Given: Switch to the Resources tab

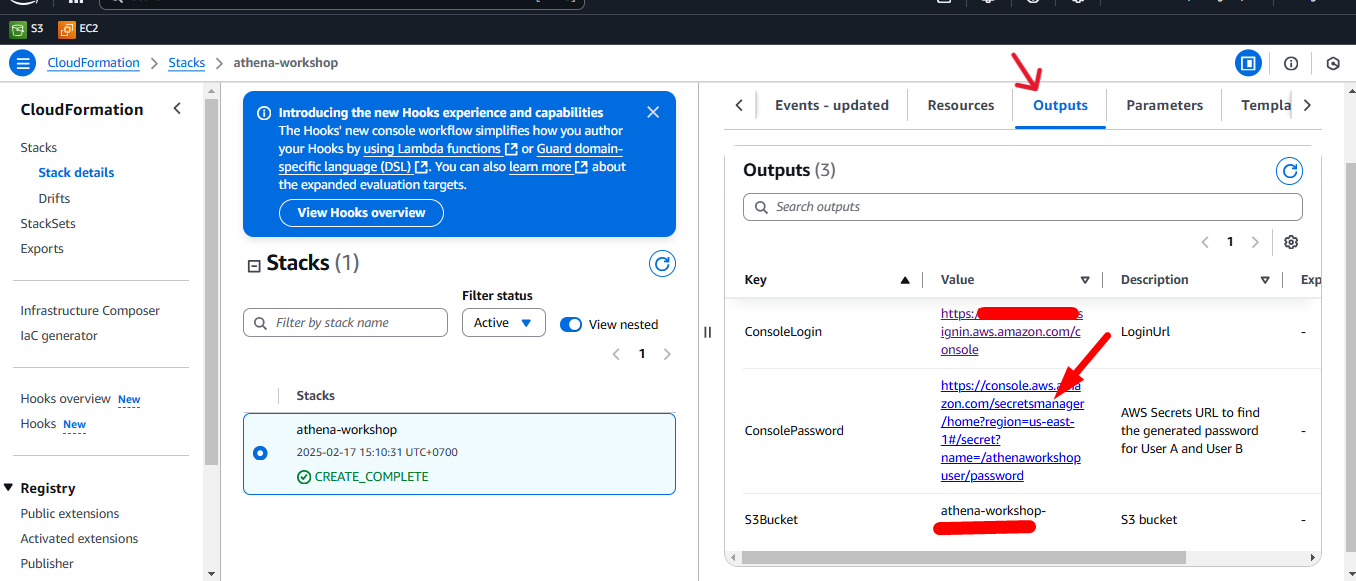Looking at the screenshot, I should tap(960, 105).
